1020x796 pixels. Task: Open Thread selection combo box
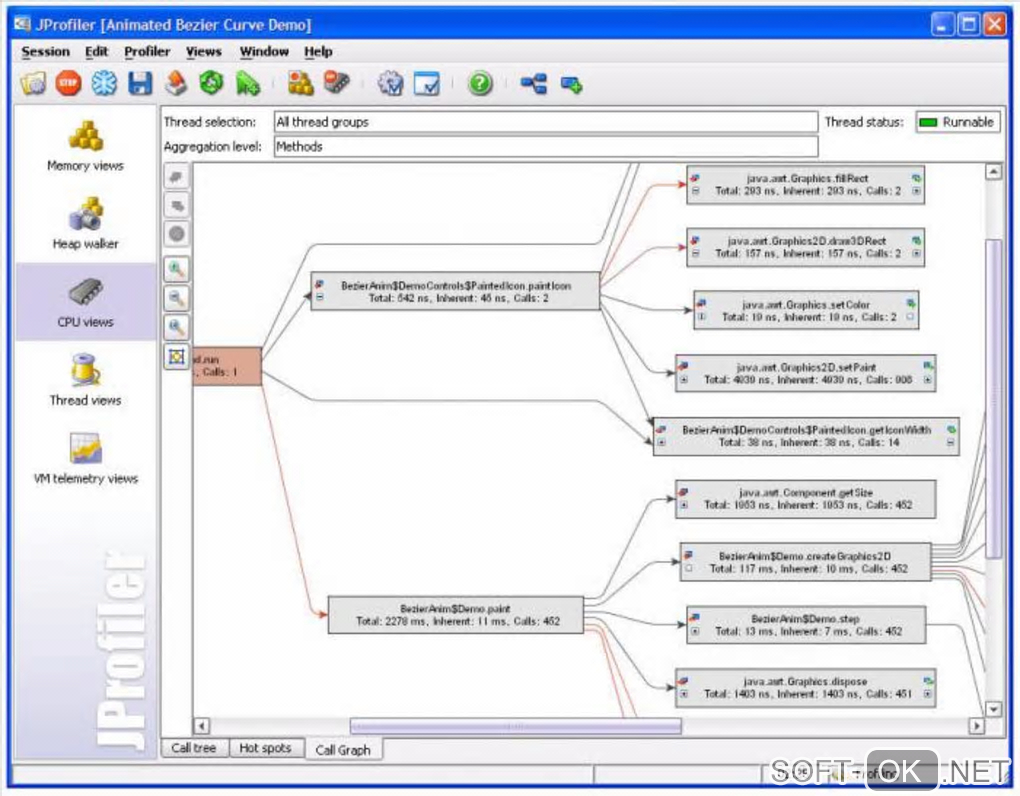[x=546, y=122]
